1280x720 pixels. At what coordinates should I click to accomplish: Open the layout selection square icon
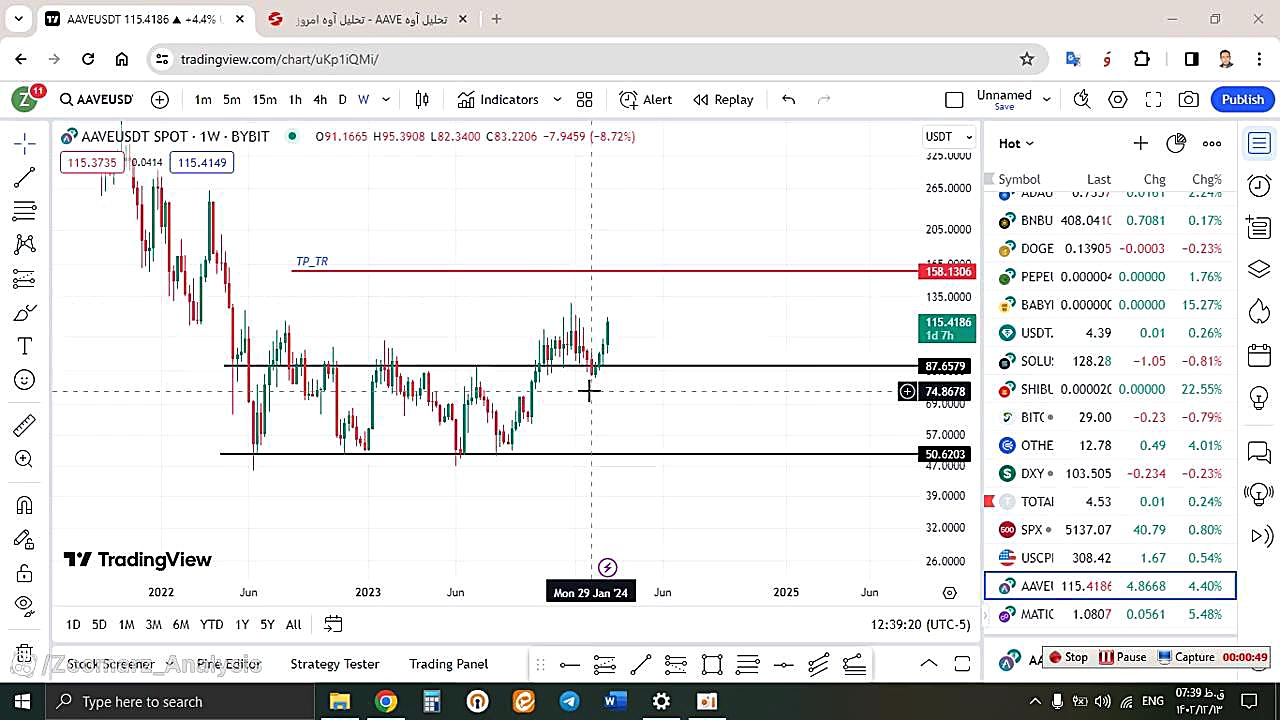(954, 99)
